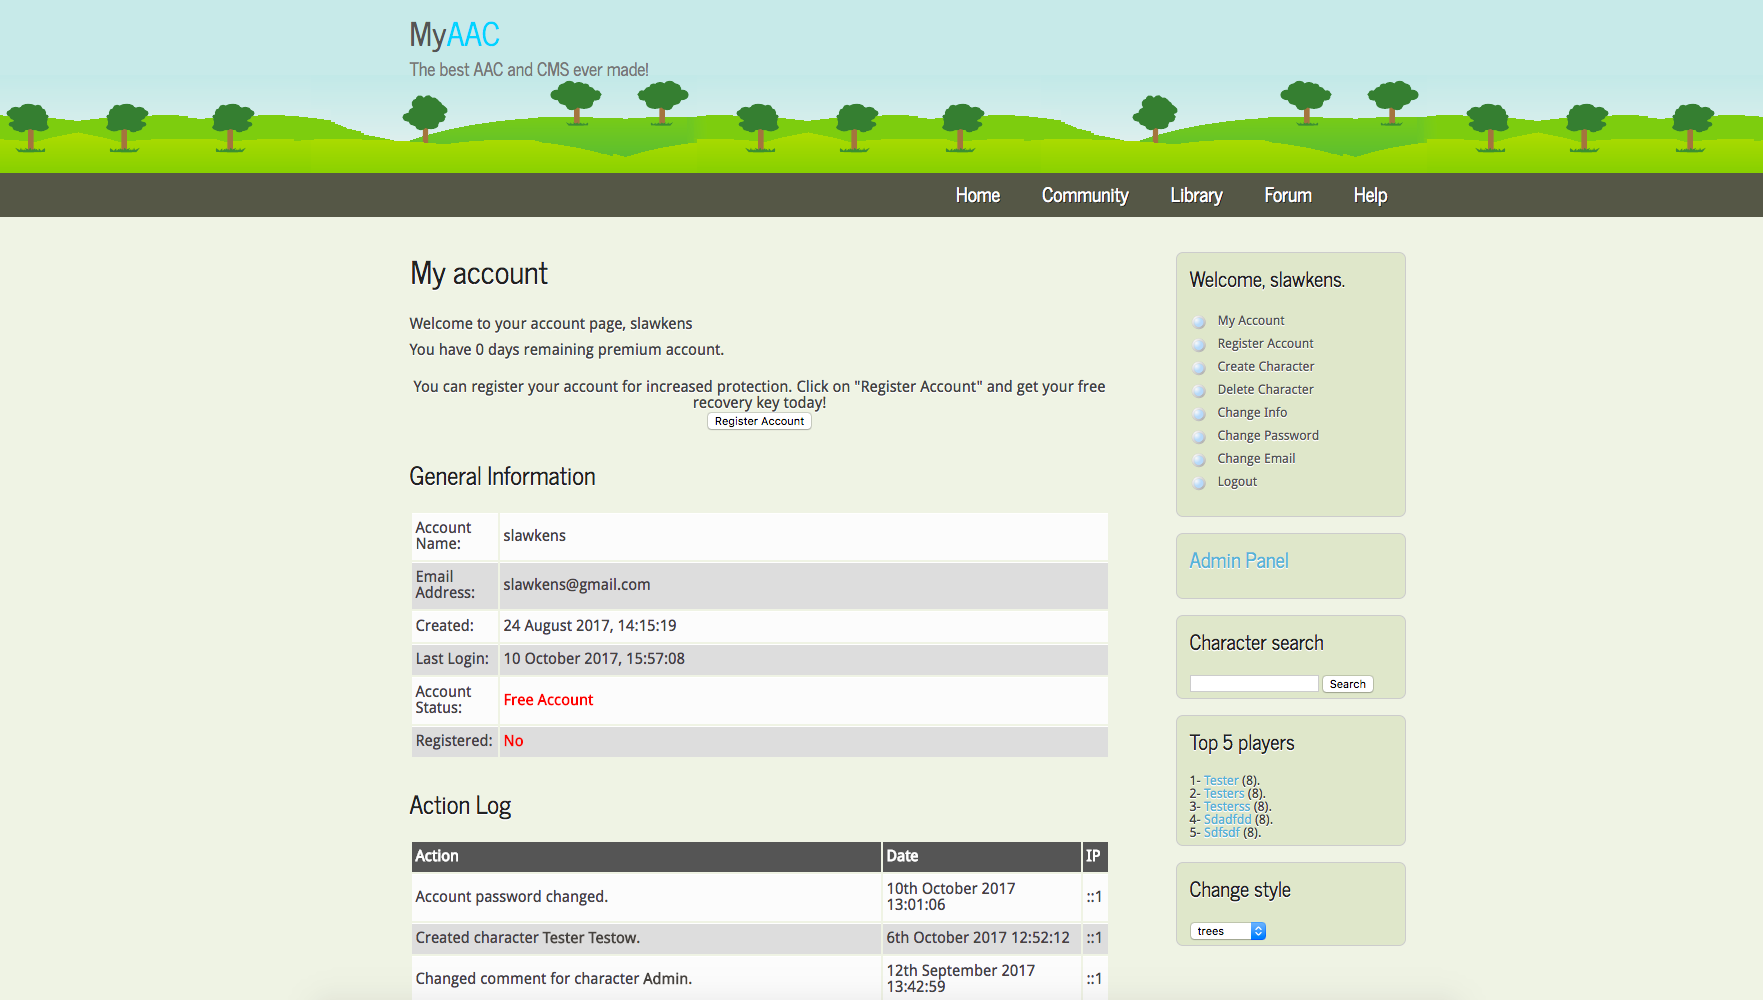Screen dimensions: 1763x1000
Task: Switch to the Forum section
Action: tap(1287, 195)
